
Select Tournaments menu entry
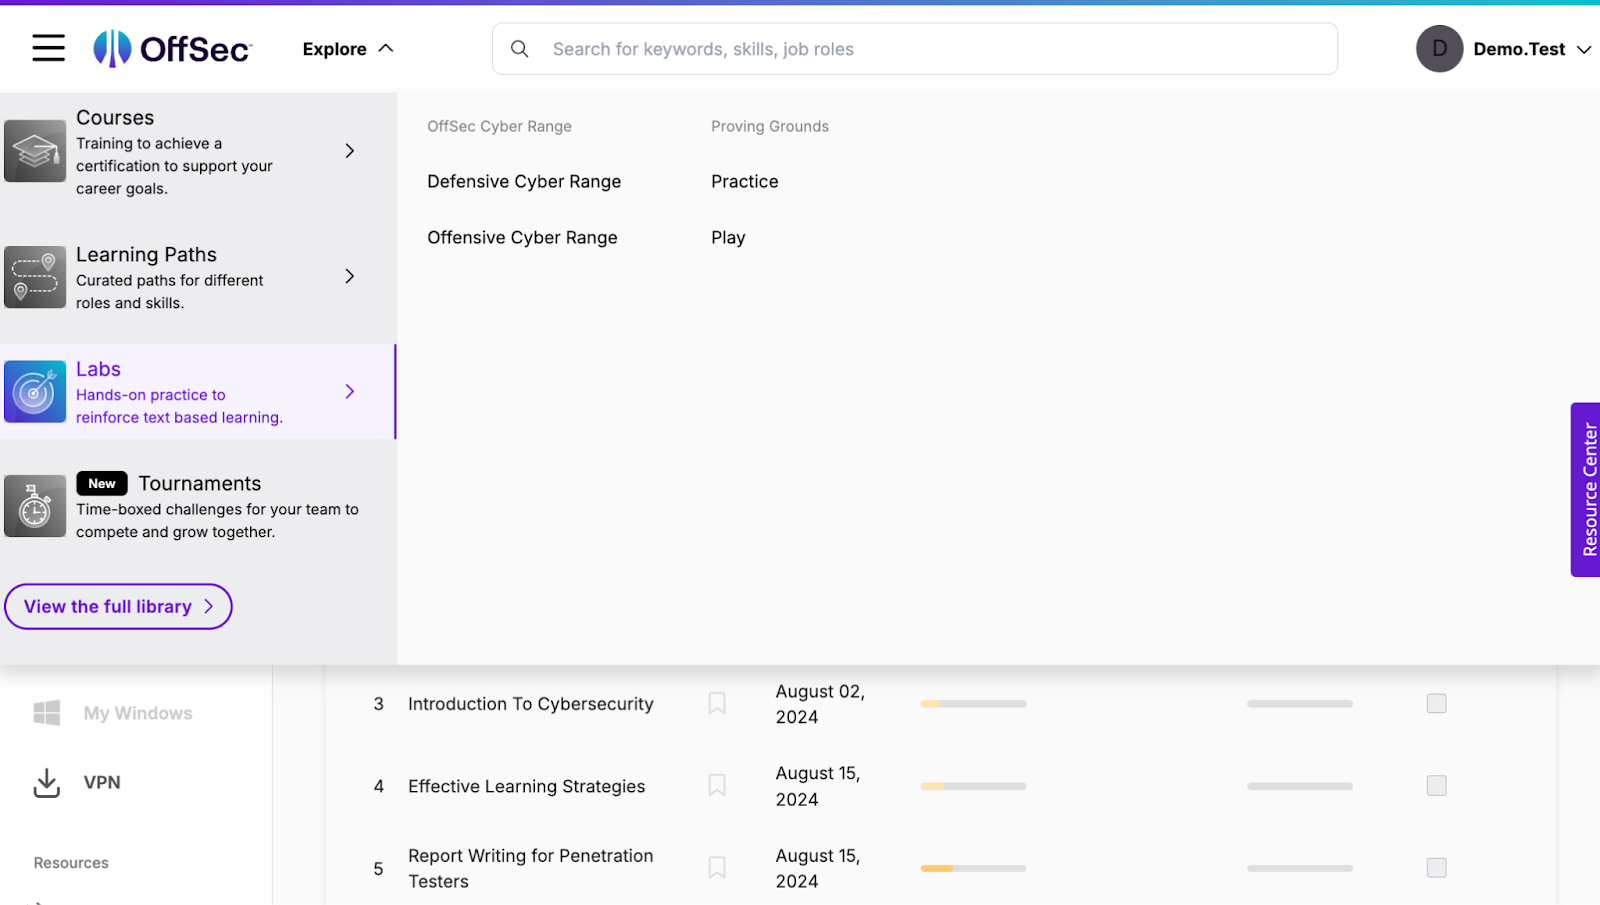click(198, 507)
